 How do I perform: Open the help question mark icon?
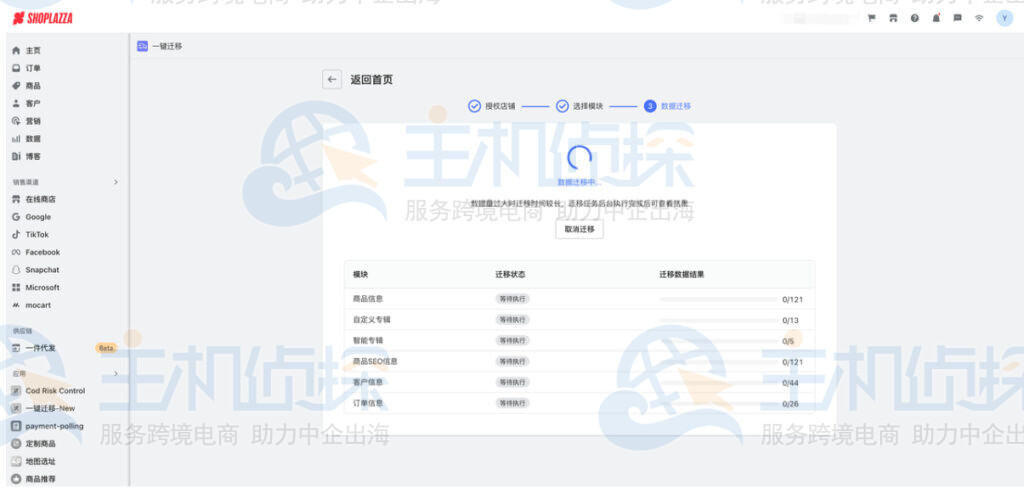click(x=914, y=18)
